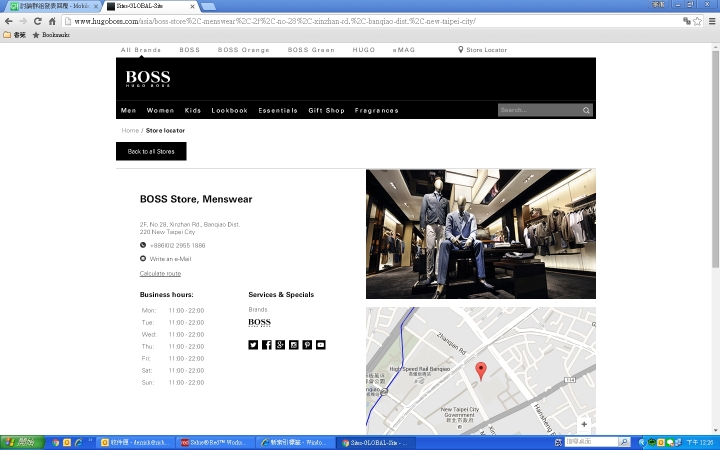Switch to Sahee Red Works taskbar window
720x450 pixels.
pos(214,443)
